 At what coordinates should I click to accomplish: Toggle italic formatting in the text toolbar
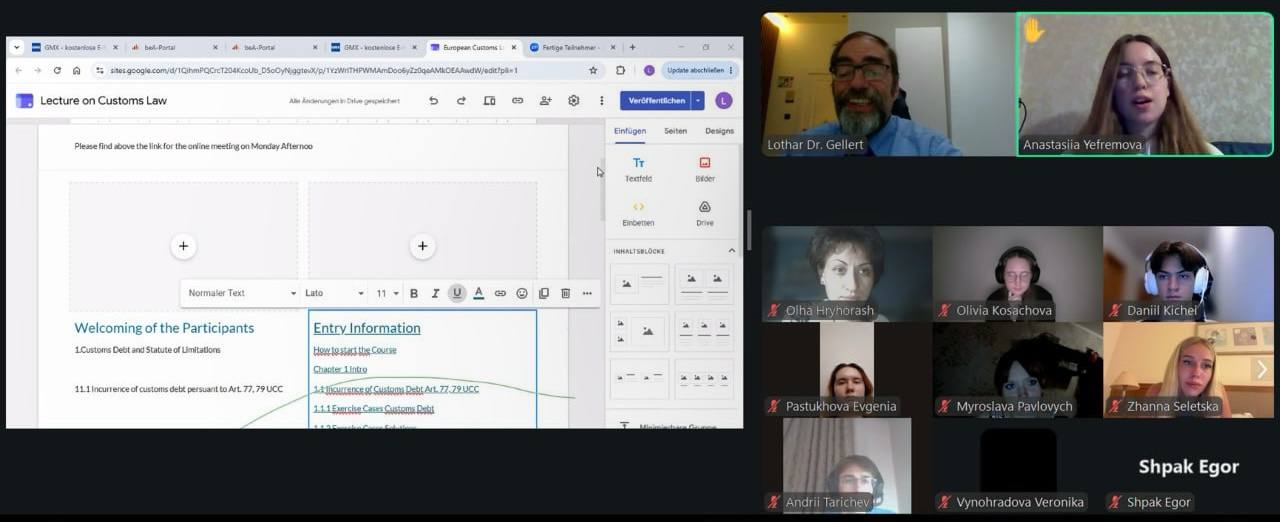point(435,293)
